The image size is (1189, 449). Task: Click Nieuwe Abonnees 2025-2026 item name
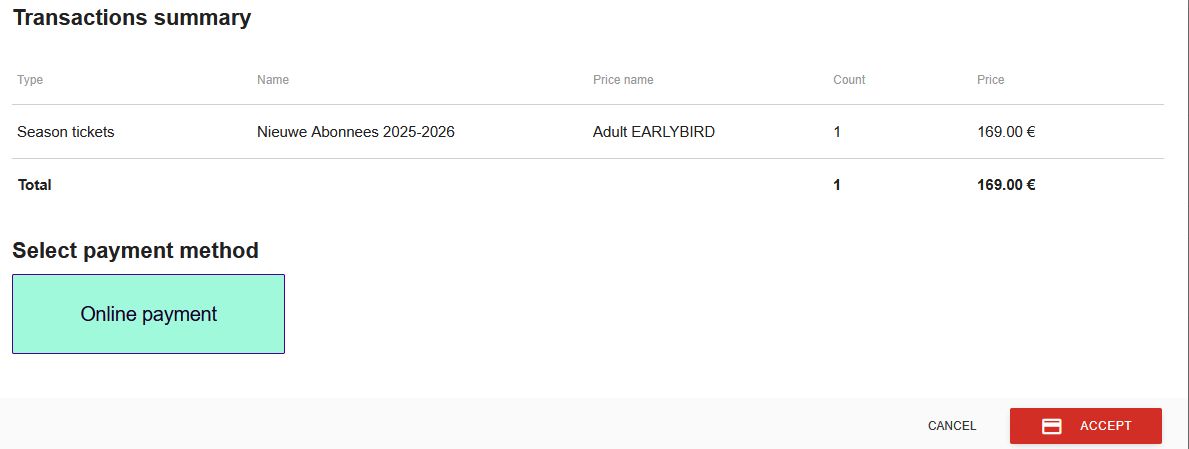pyautogui.click(x=356, y=132)
